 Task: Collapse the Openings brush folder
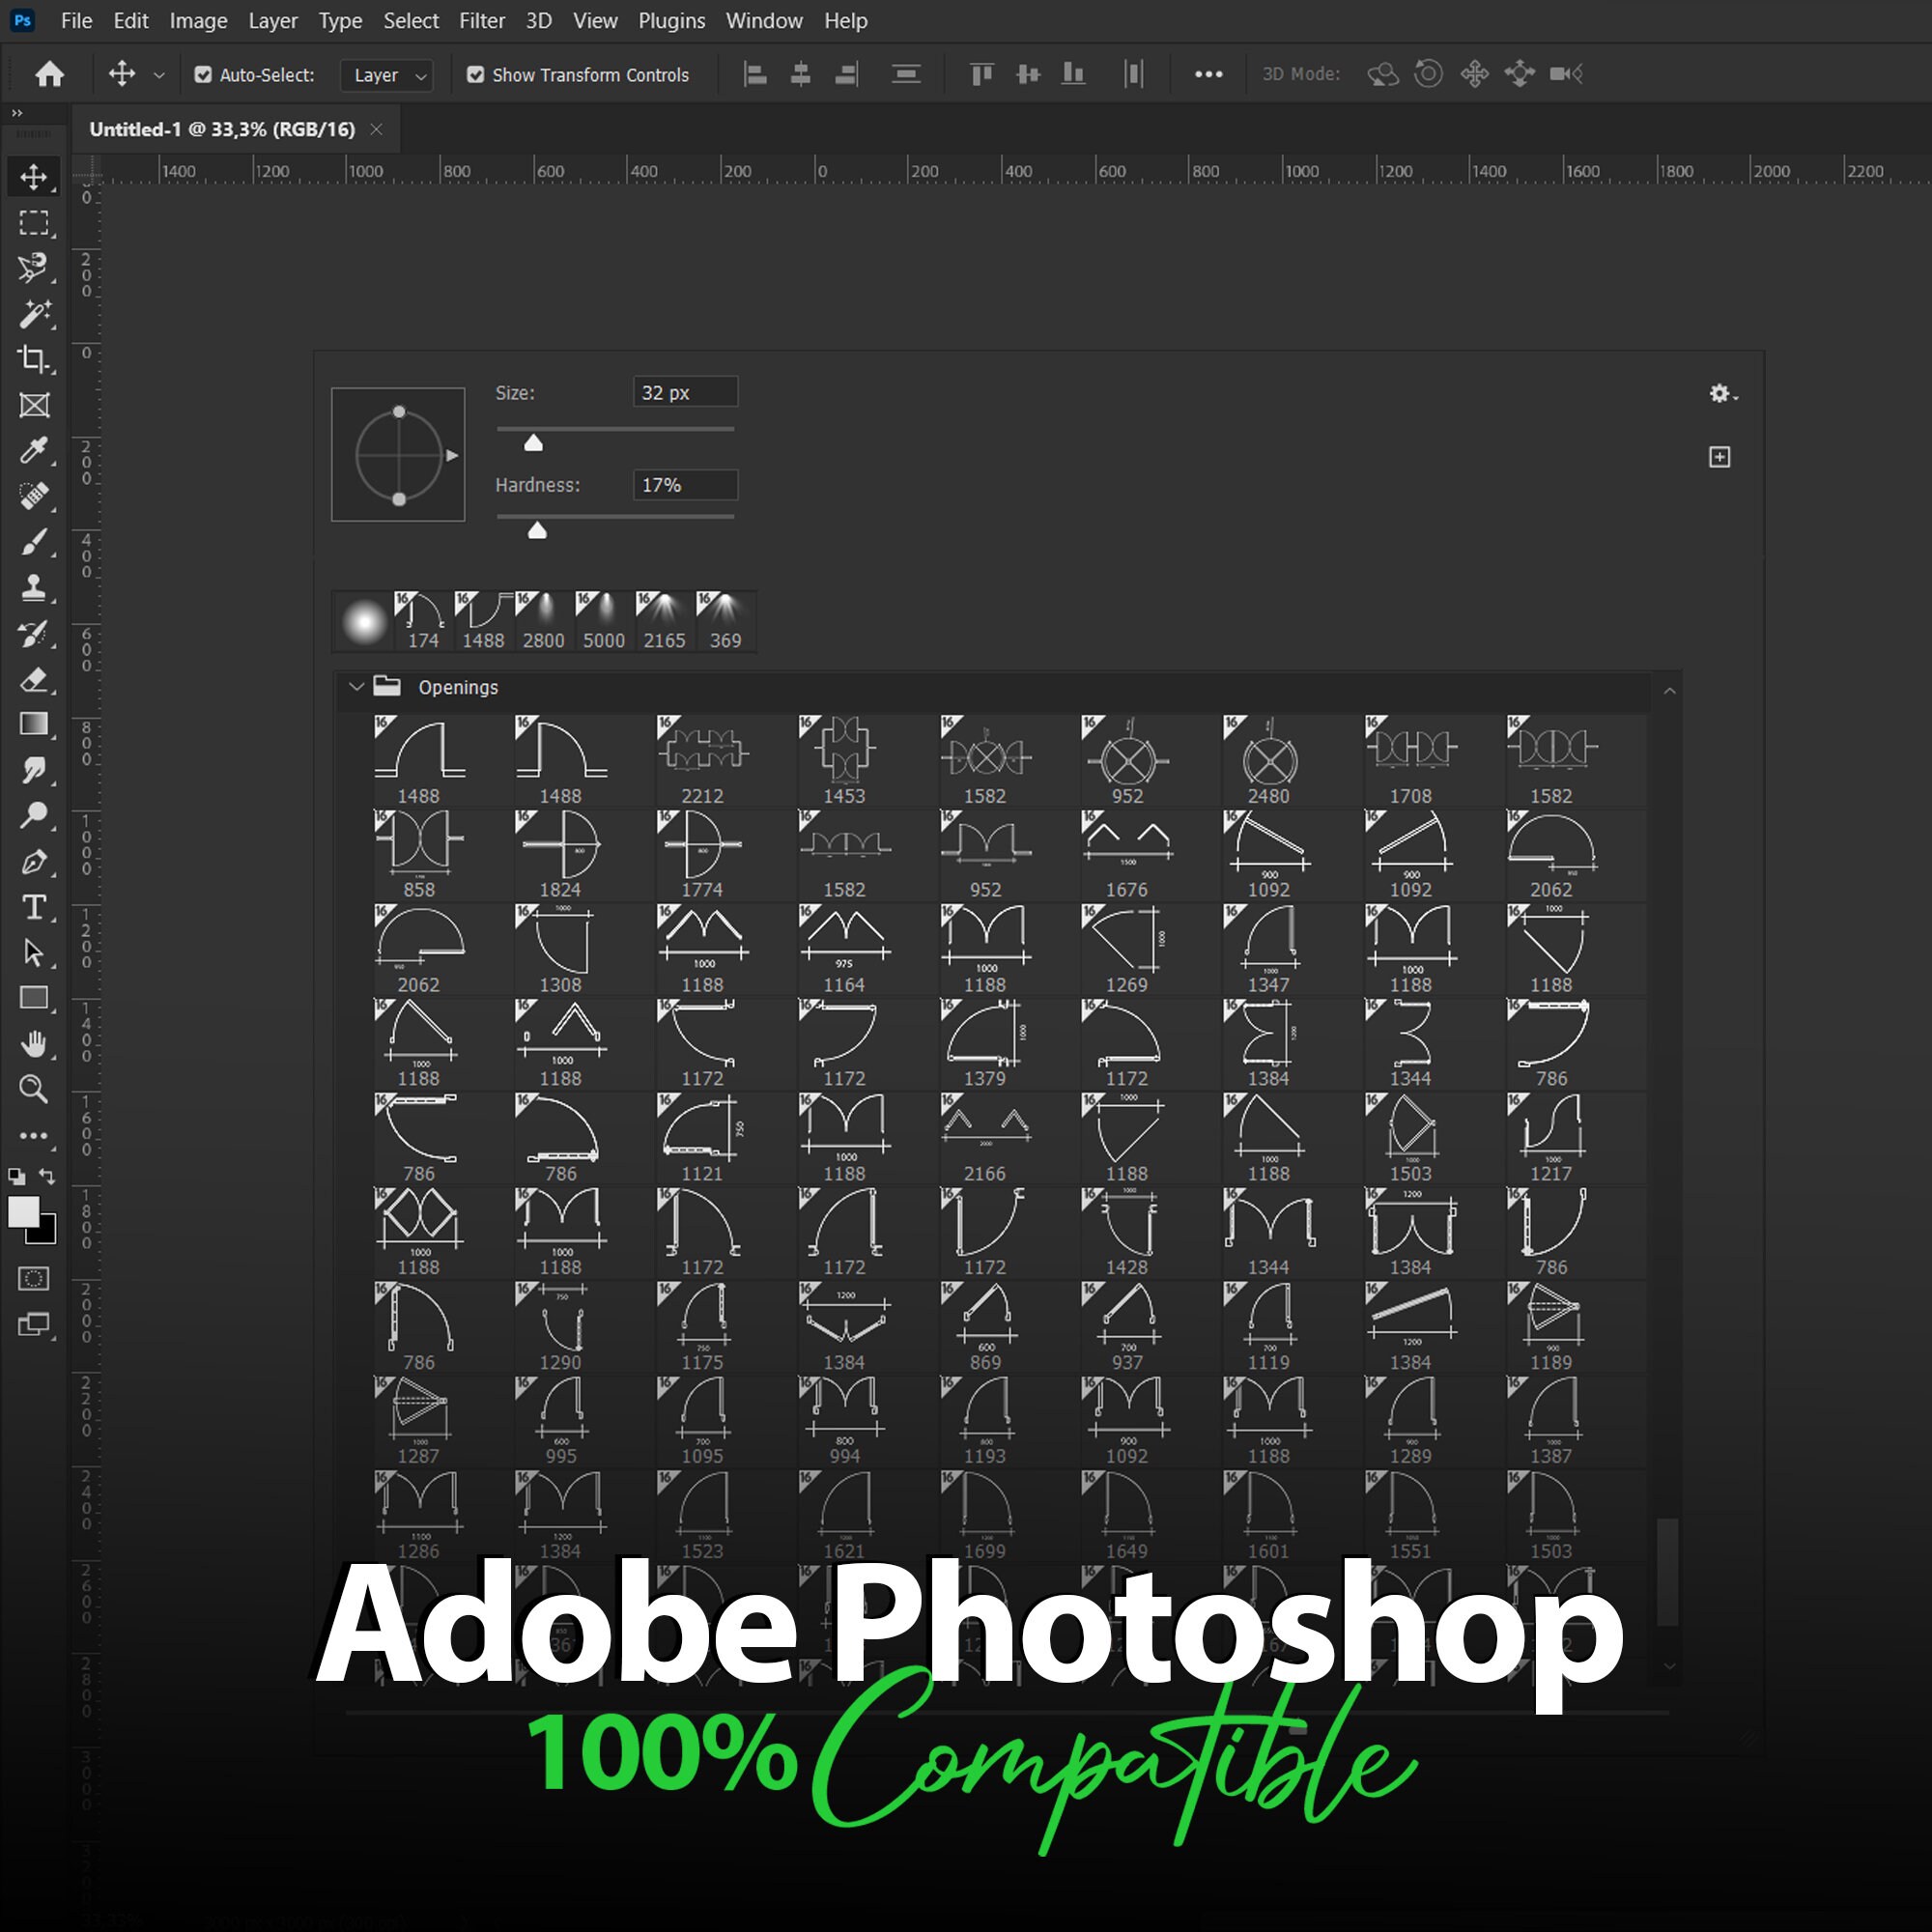point(356,687)
